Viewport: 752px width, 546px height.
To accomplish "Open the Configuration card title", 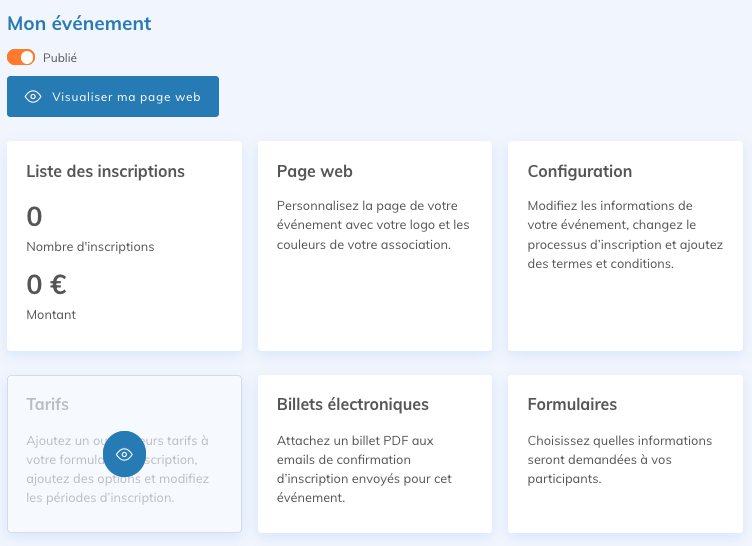I will tap(580, 171).
